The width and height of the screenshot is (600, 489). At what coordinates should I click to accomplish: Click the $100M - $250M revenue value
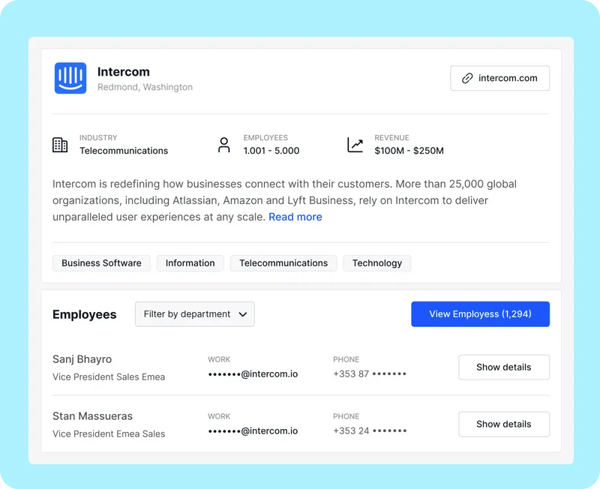click(409, 151)
